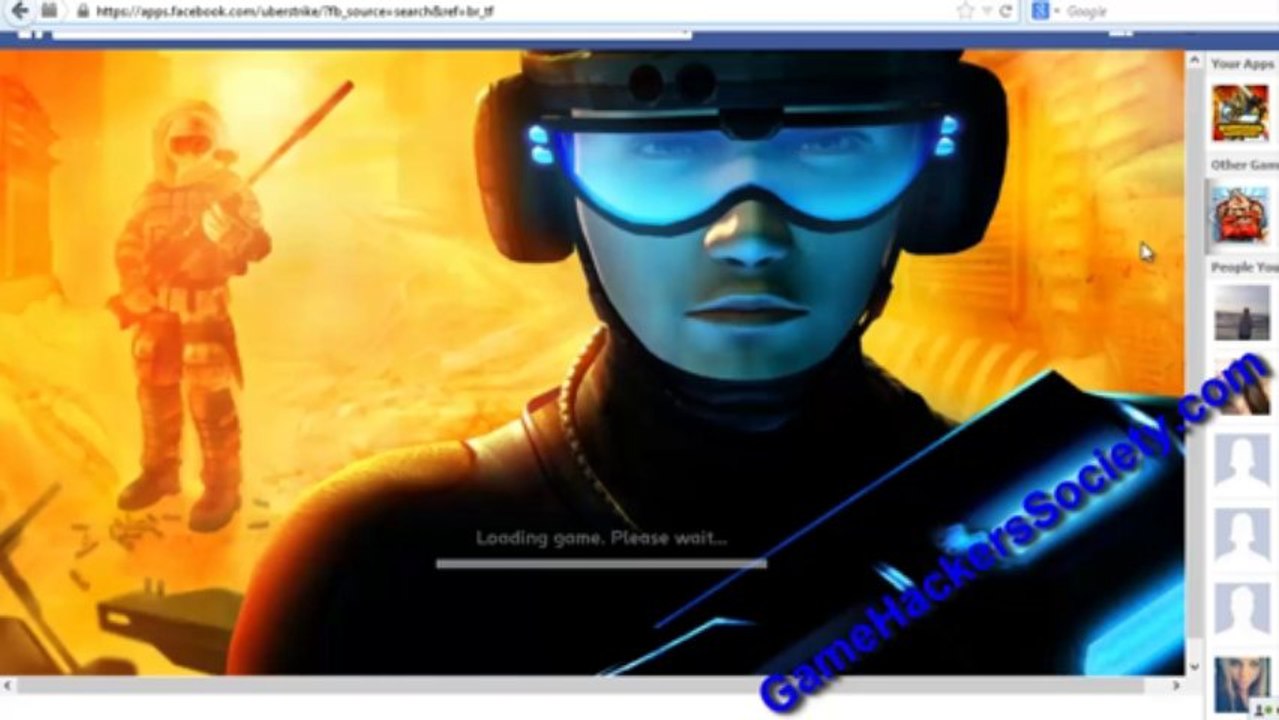Click the game frame's vertical scroll up arrow

(x=1194, y=61)
